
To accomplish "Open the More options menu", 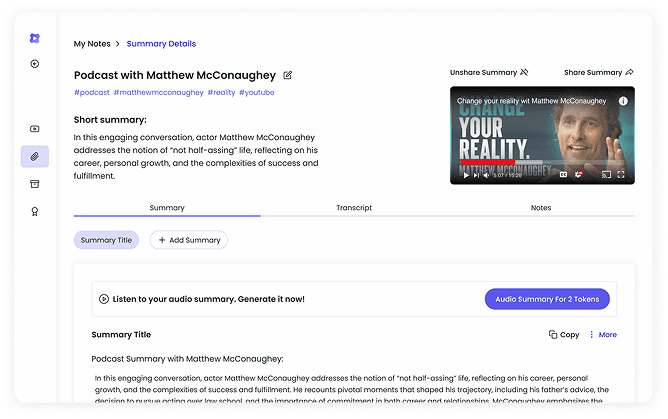I will point(603,335).
